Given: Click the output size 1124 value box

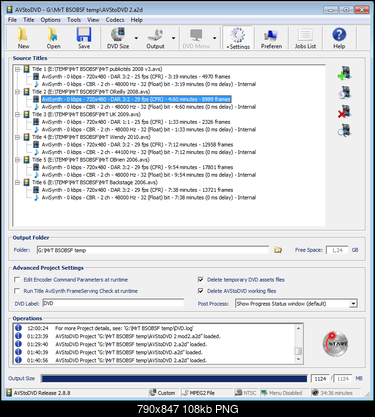Looking at the screenshot, I should pos(320,378).
